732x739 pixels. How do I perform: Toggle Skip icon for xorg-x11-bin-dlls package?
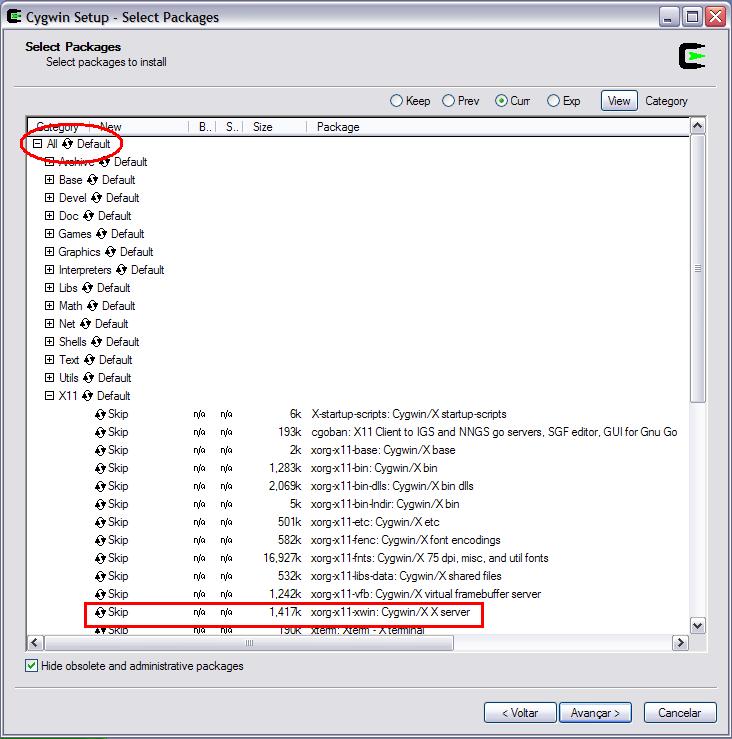(x=100, y=486)
